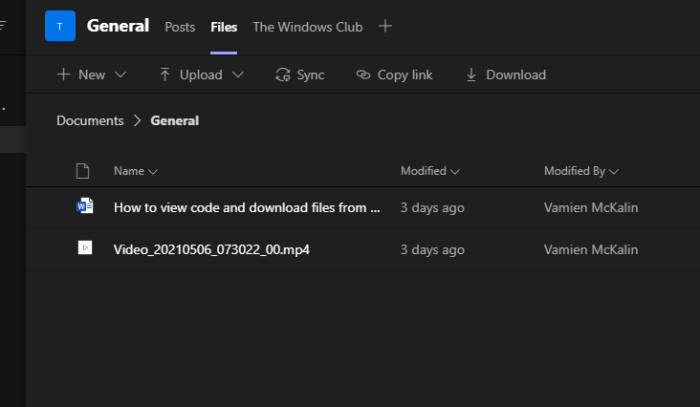Click the Download arrow icon

[471, 75]
